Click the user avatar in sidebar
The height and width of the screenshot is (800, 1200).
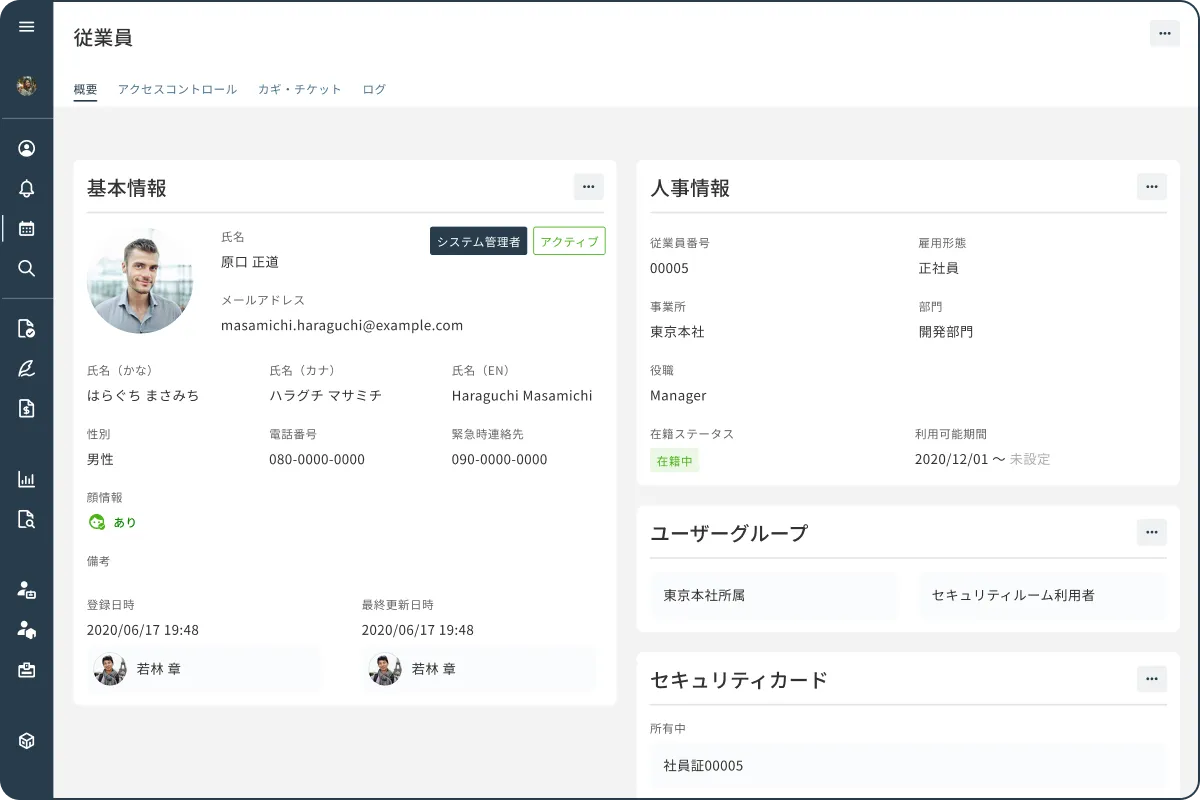(27, 86)
